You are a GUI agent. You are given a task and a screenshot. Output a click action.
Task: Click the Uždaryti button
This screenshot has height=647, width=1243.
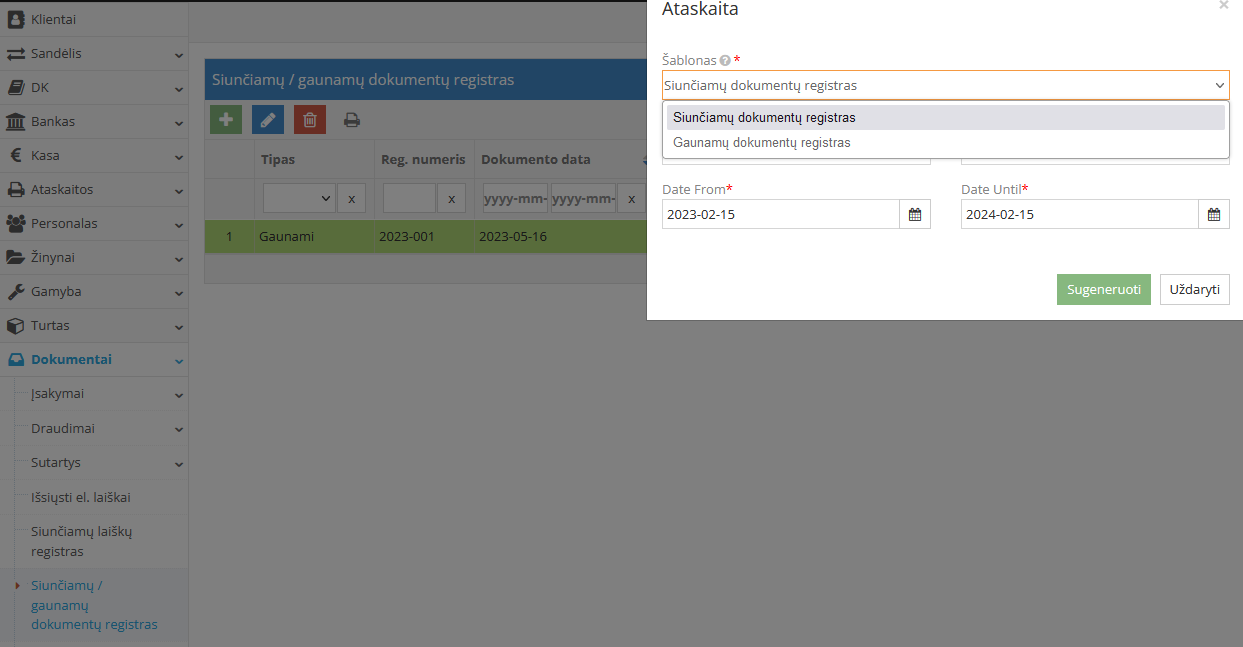(x=1194, y=290)
